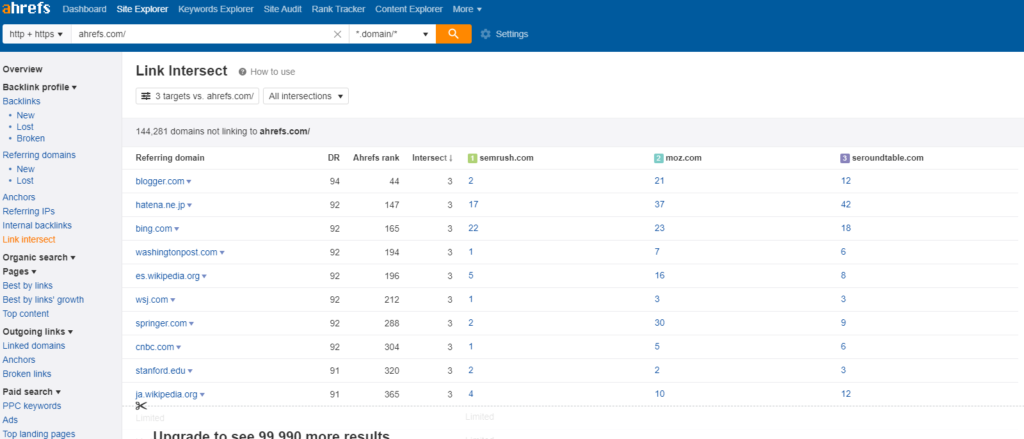This screenshot has height=439, width=1024.
Task: Click the How to use link
Action: click(272, 72)
